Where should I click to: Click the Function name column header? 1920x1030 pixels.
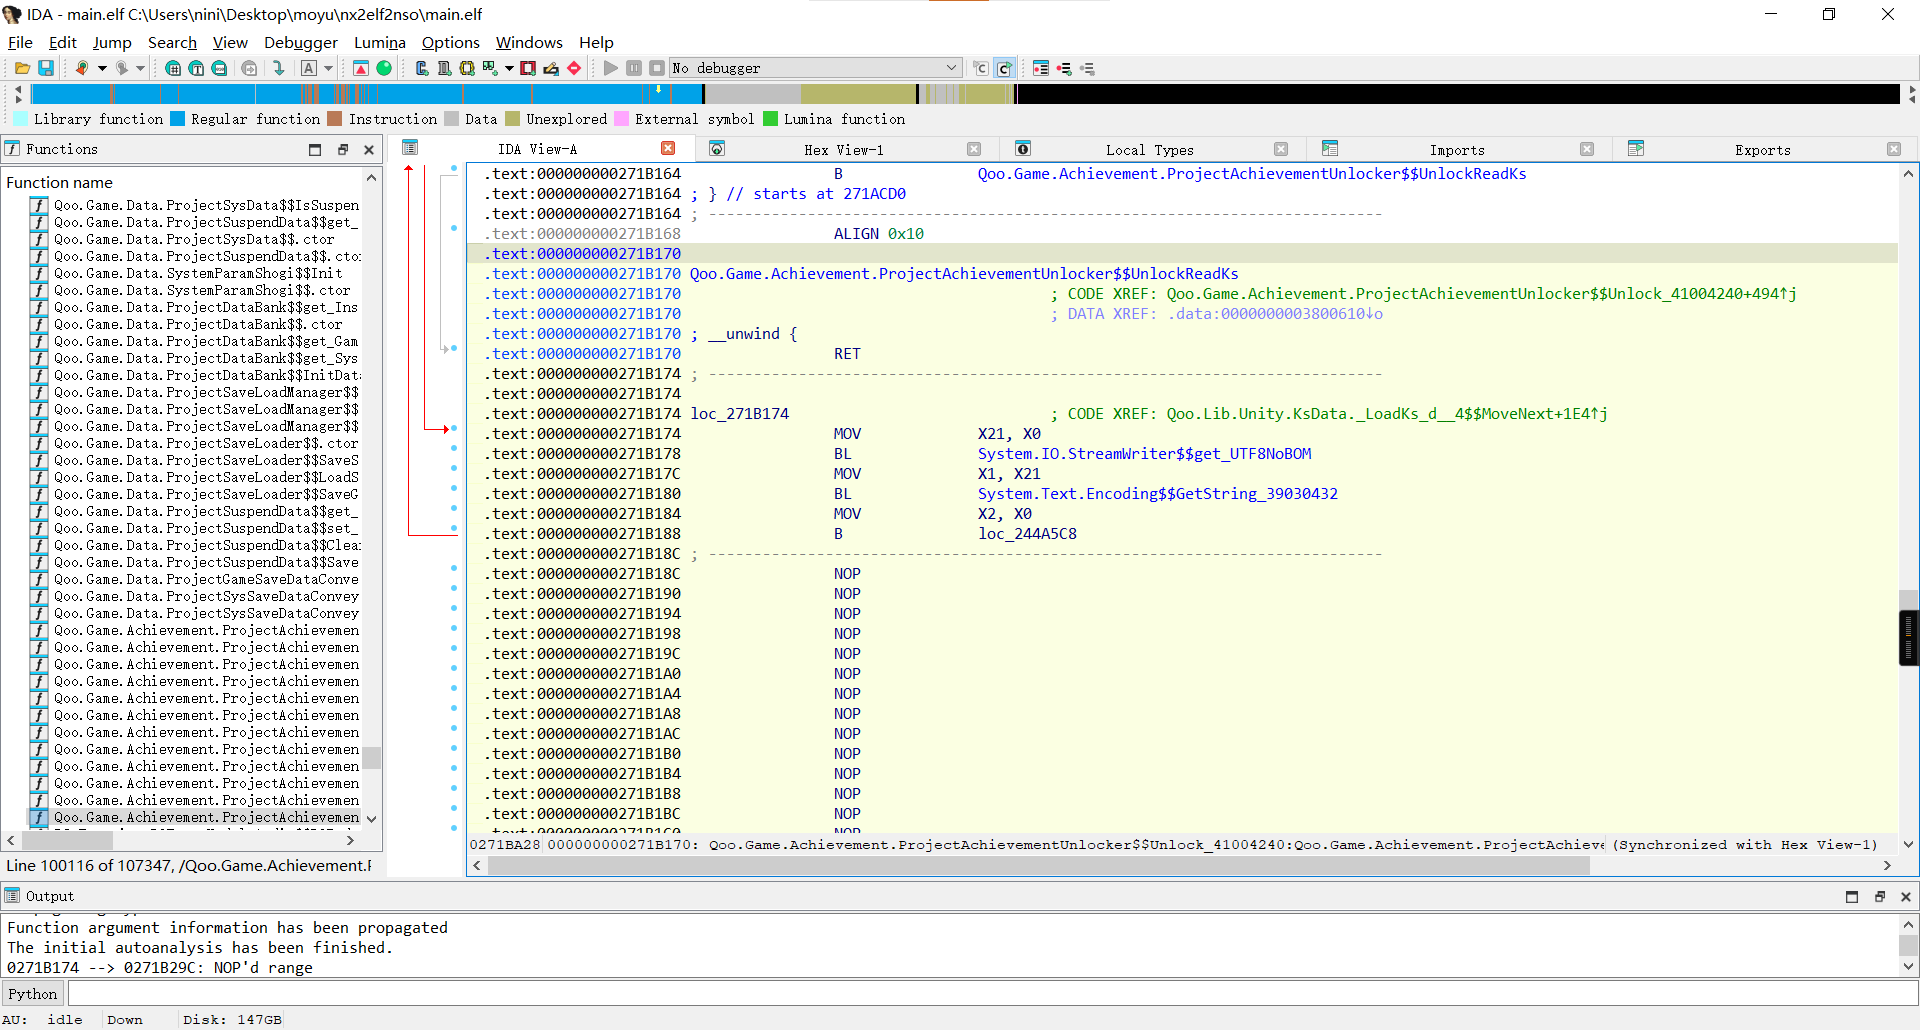[60, 182]
